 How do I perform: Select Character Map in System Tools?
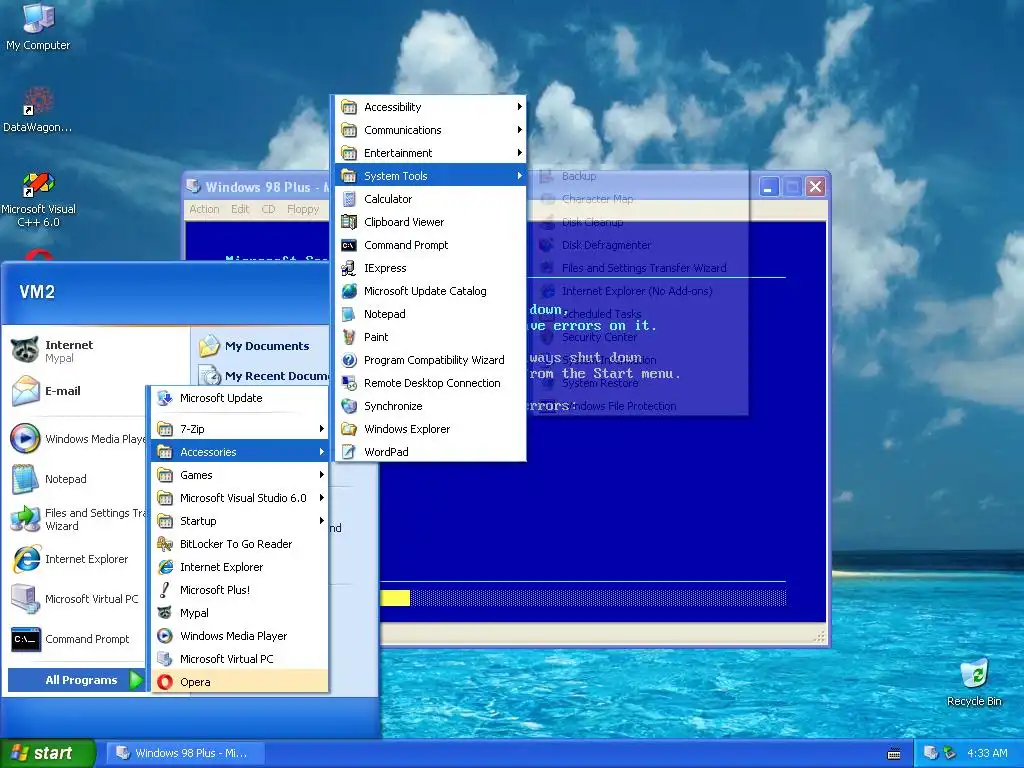click(x=641, y=199)
